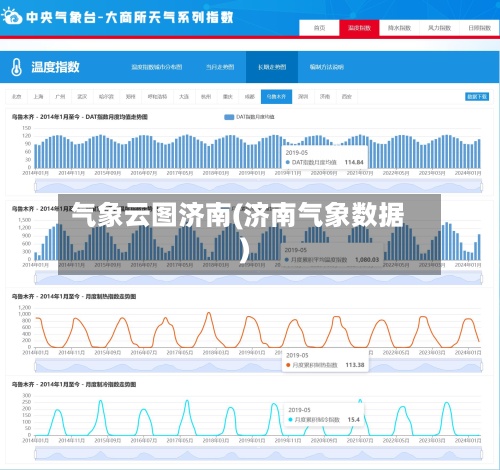This screenshot has width=500, height=470.
Task: Click right handle of DAT chart zoom slider
Action: pos(481,187)
